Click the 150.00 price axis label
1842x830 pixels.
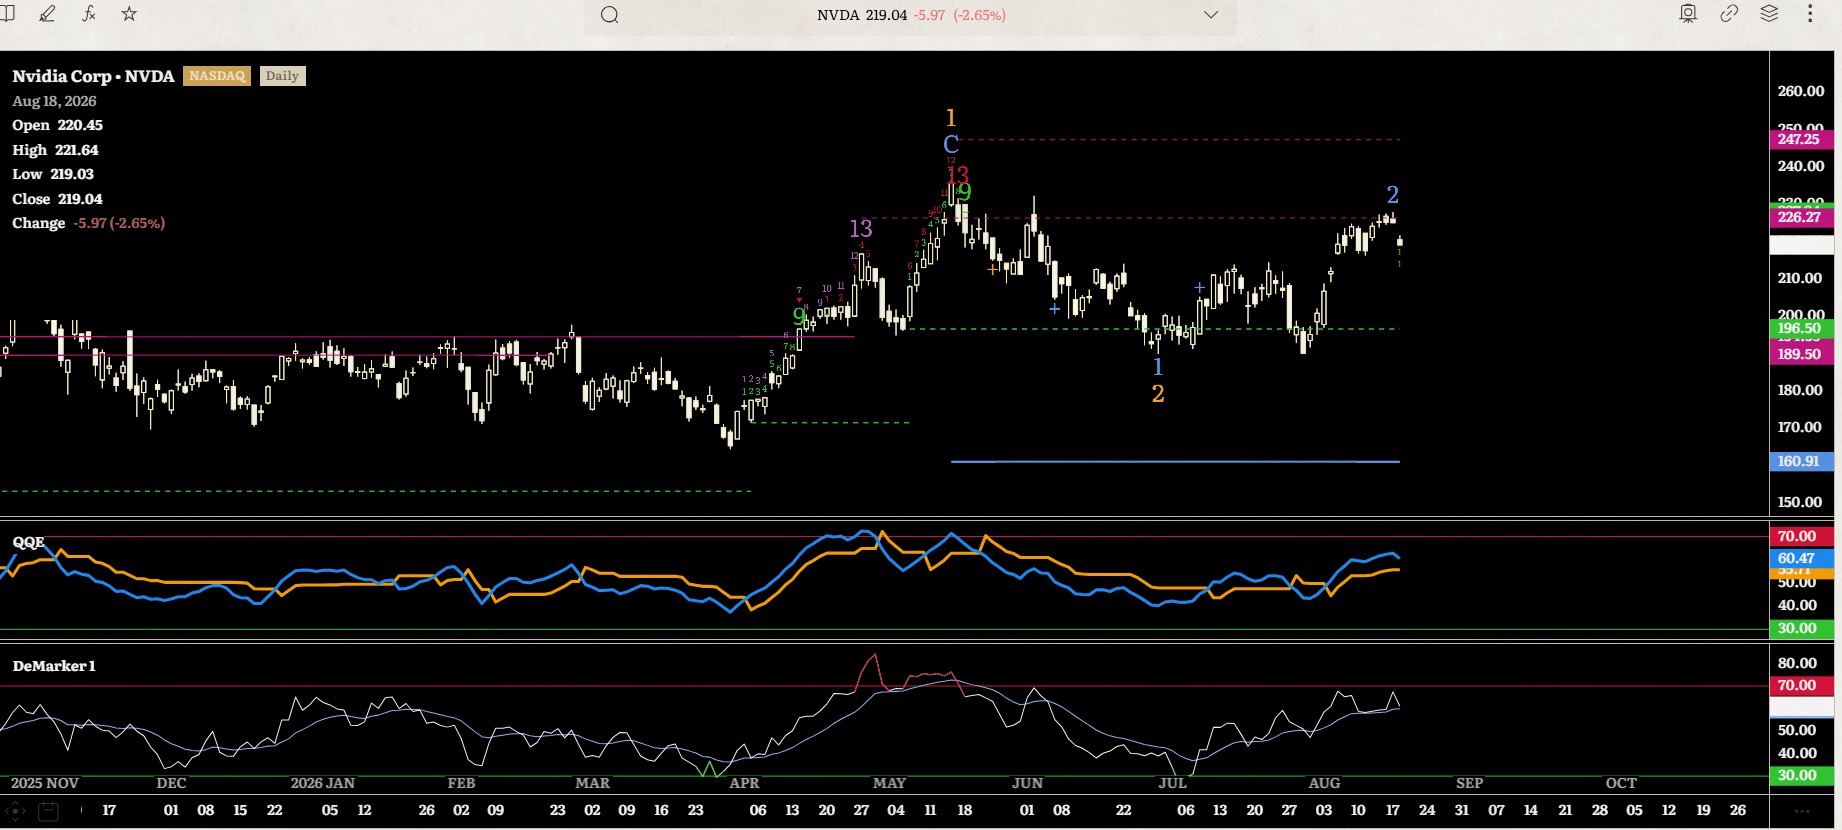click(1801, 502)
